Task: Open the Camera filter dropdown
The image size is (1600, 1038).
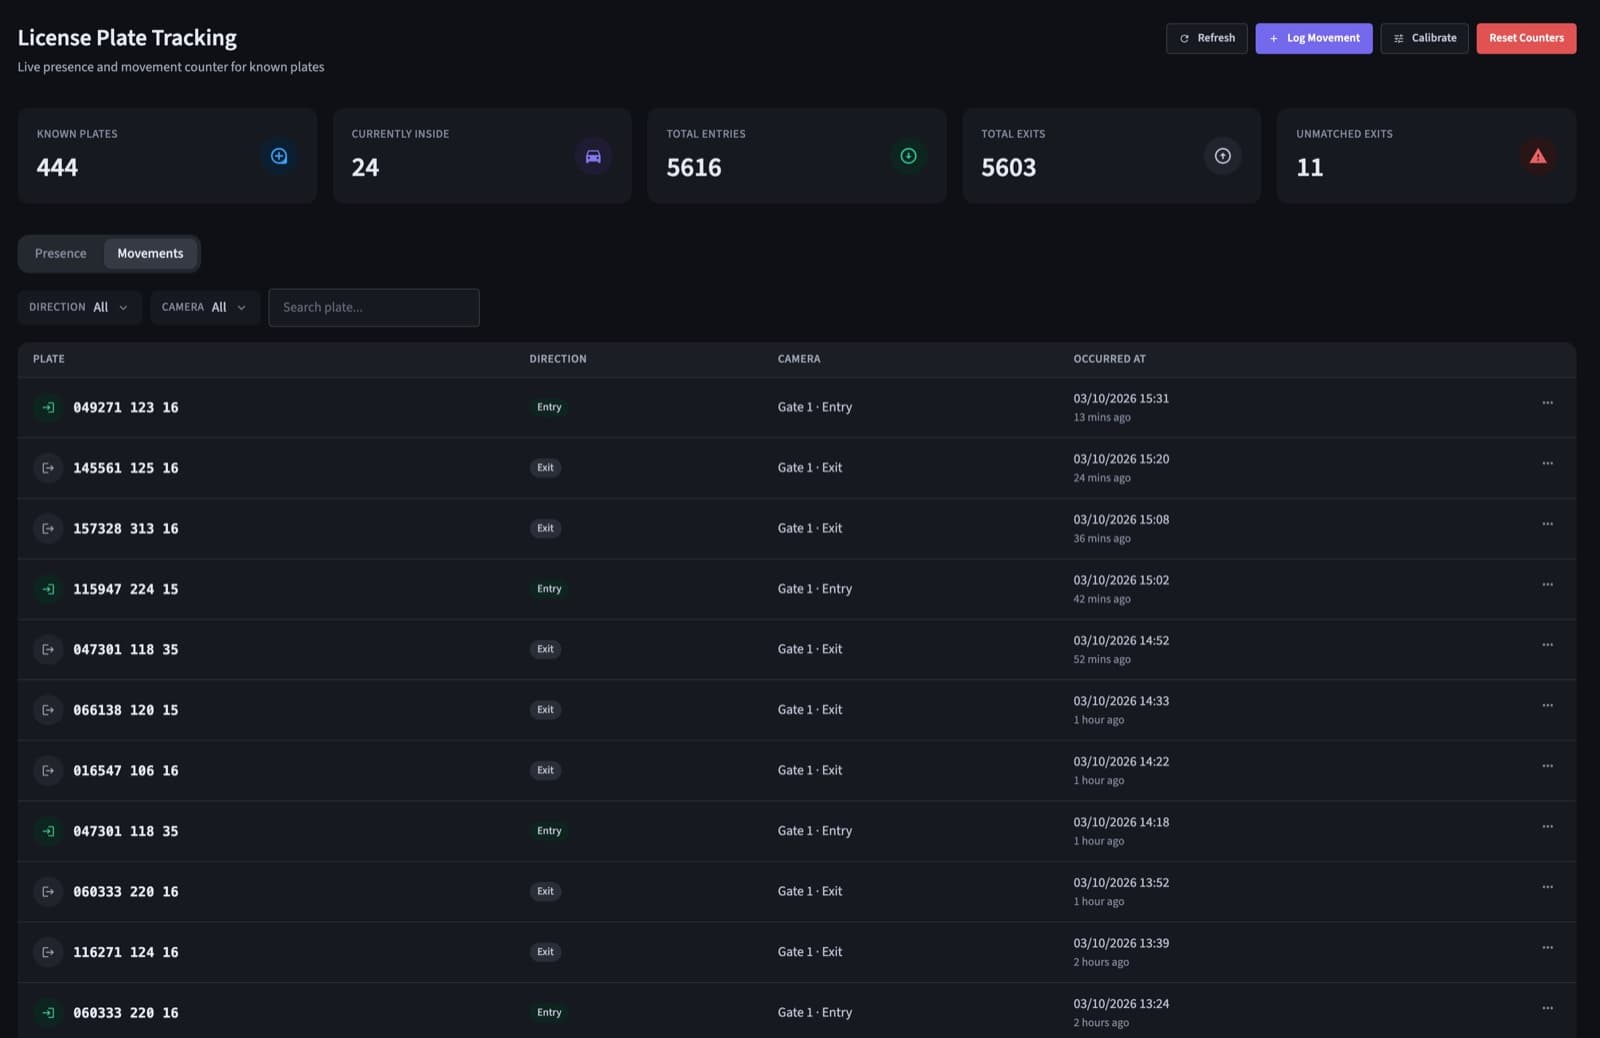Action: pyautogui.click(x=205, y=307)
